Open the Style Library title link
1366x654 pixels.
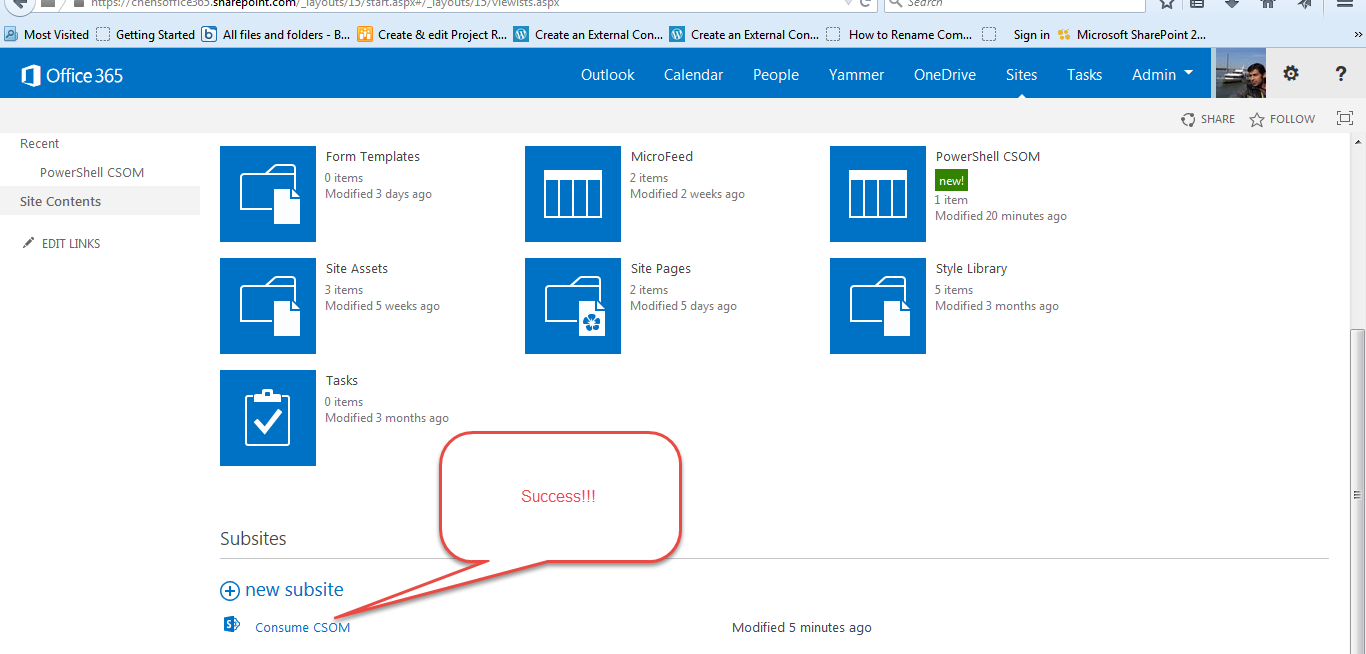(971, 269)
